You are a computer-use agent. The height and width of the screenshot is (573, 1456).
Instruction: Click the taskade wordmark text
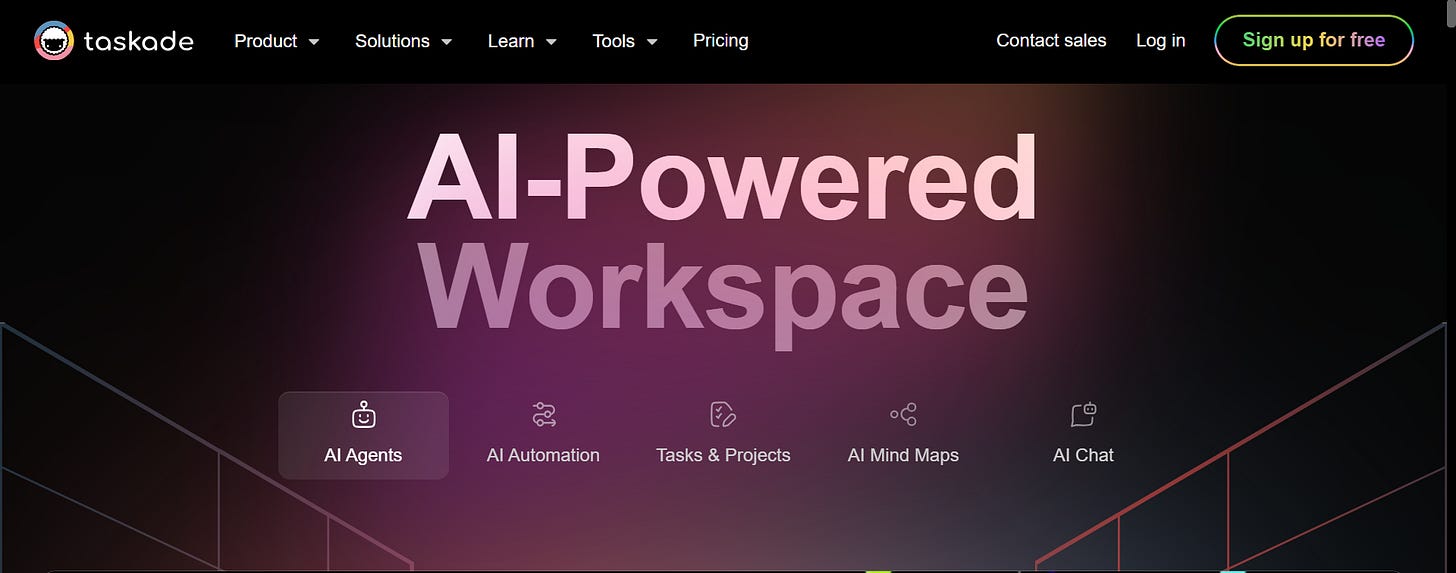[x=139, y=41]
